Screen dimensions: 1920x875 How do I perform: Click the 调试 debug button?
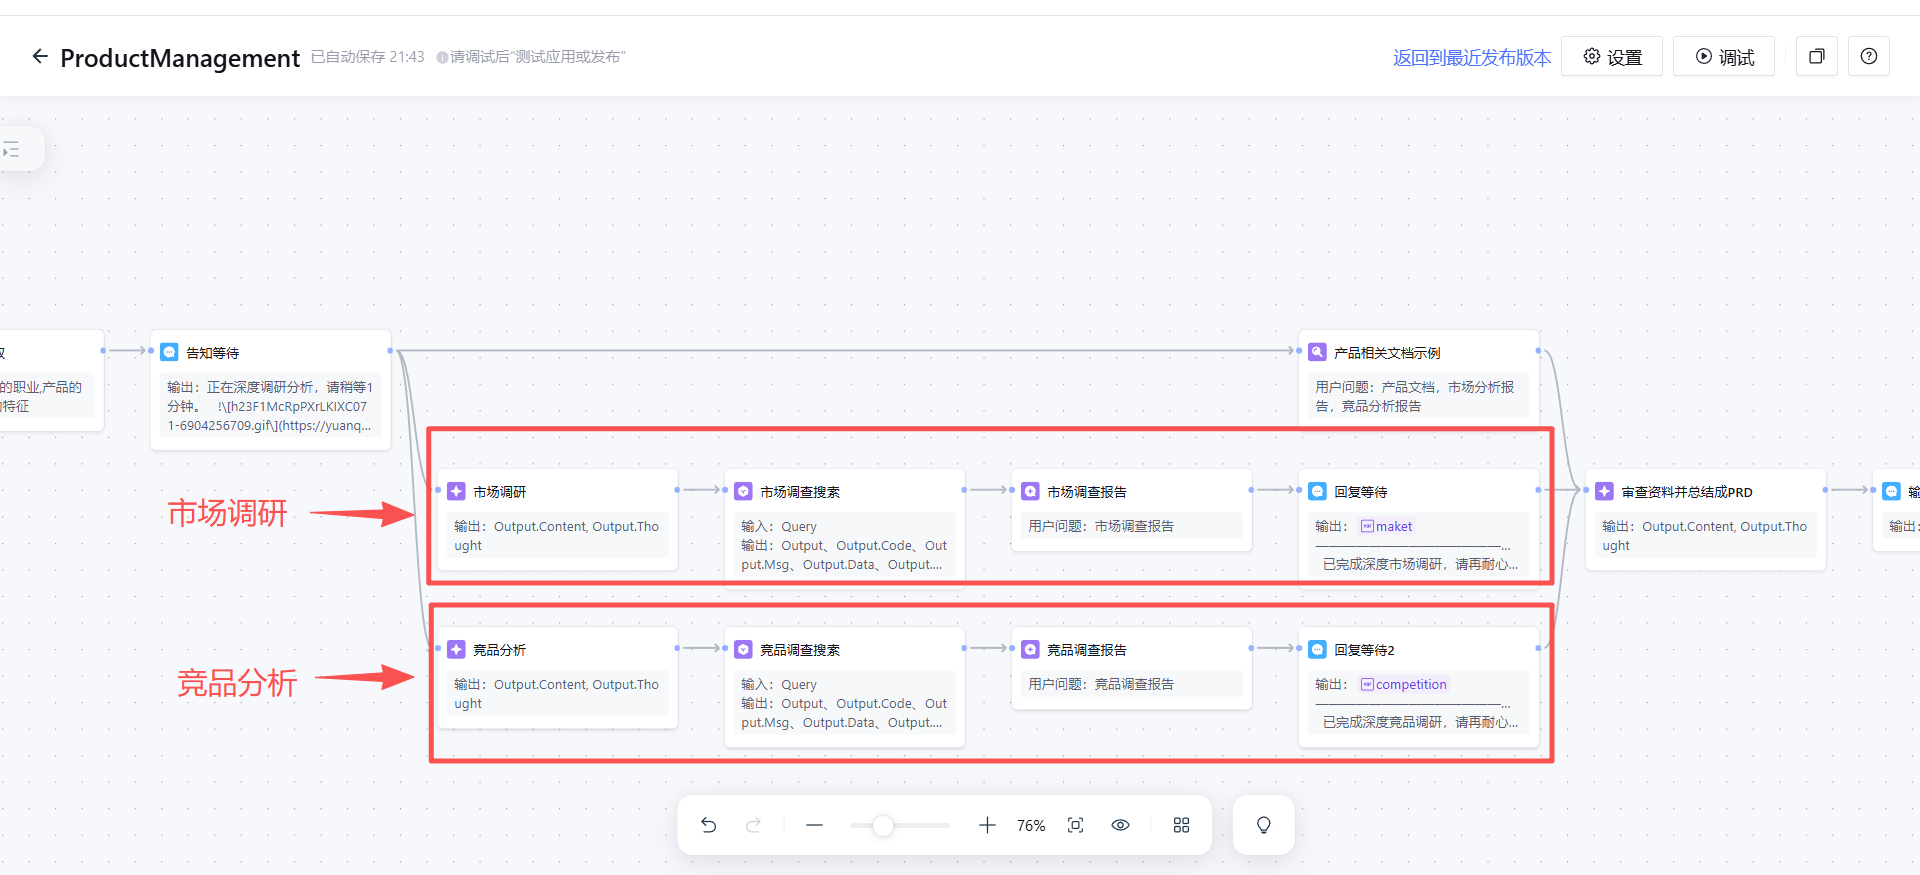pyautogui.click(x=1724, y=57)
